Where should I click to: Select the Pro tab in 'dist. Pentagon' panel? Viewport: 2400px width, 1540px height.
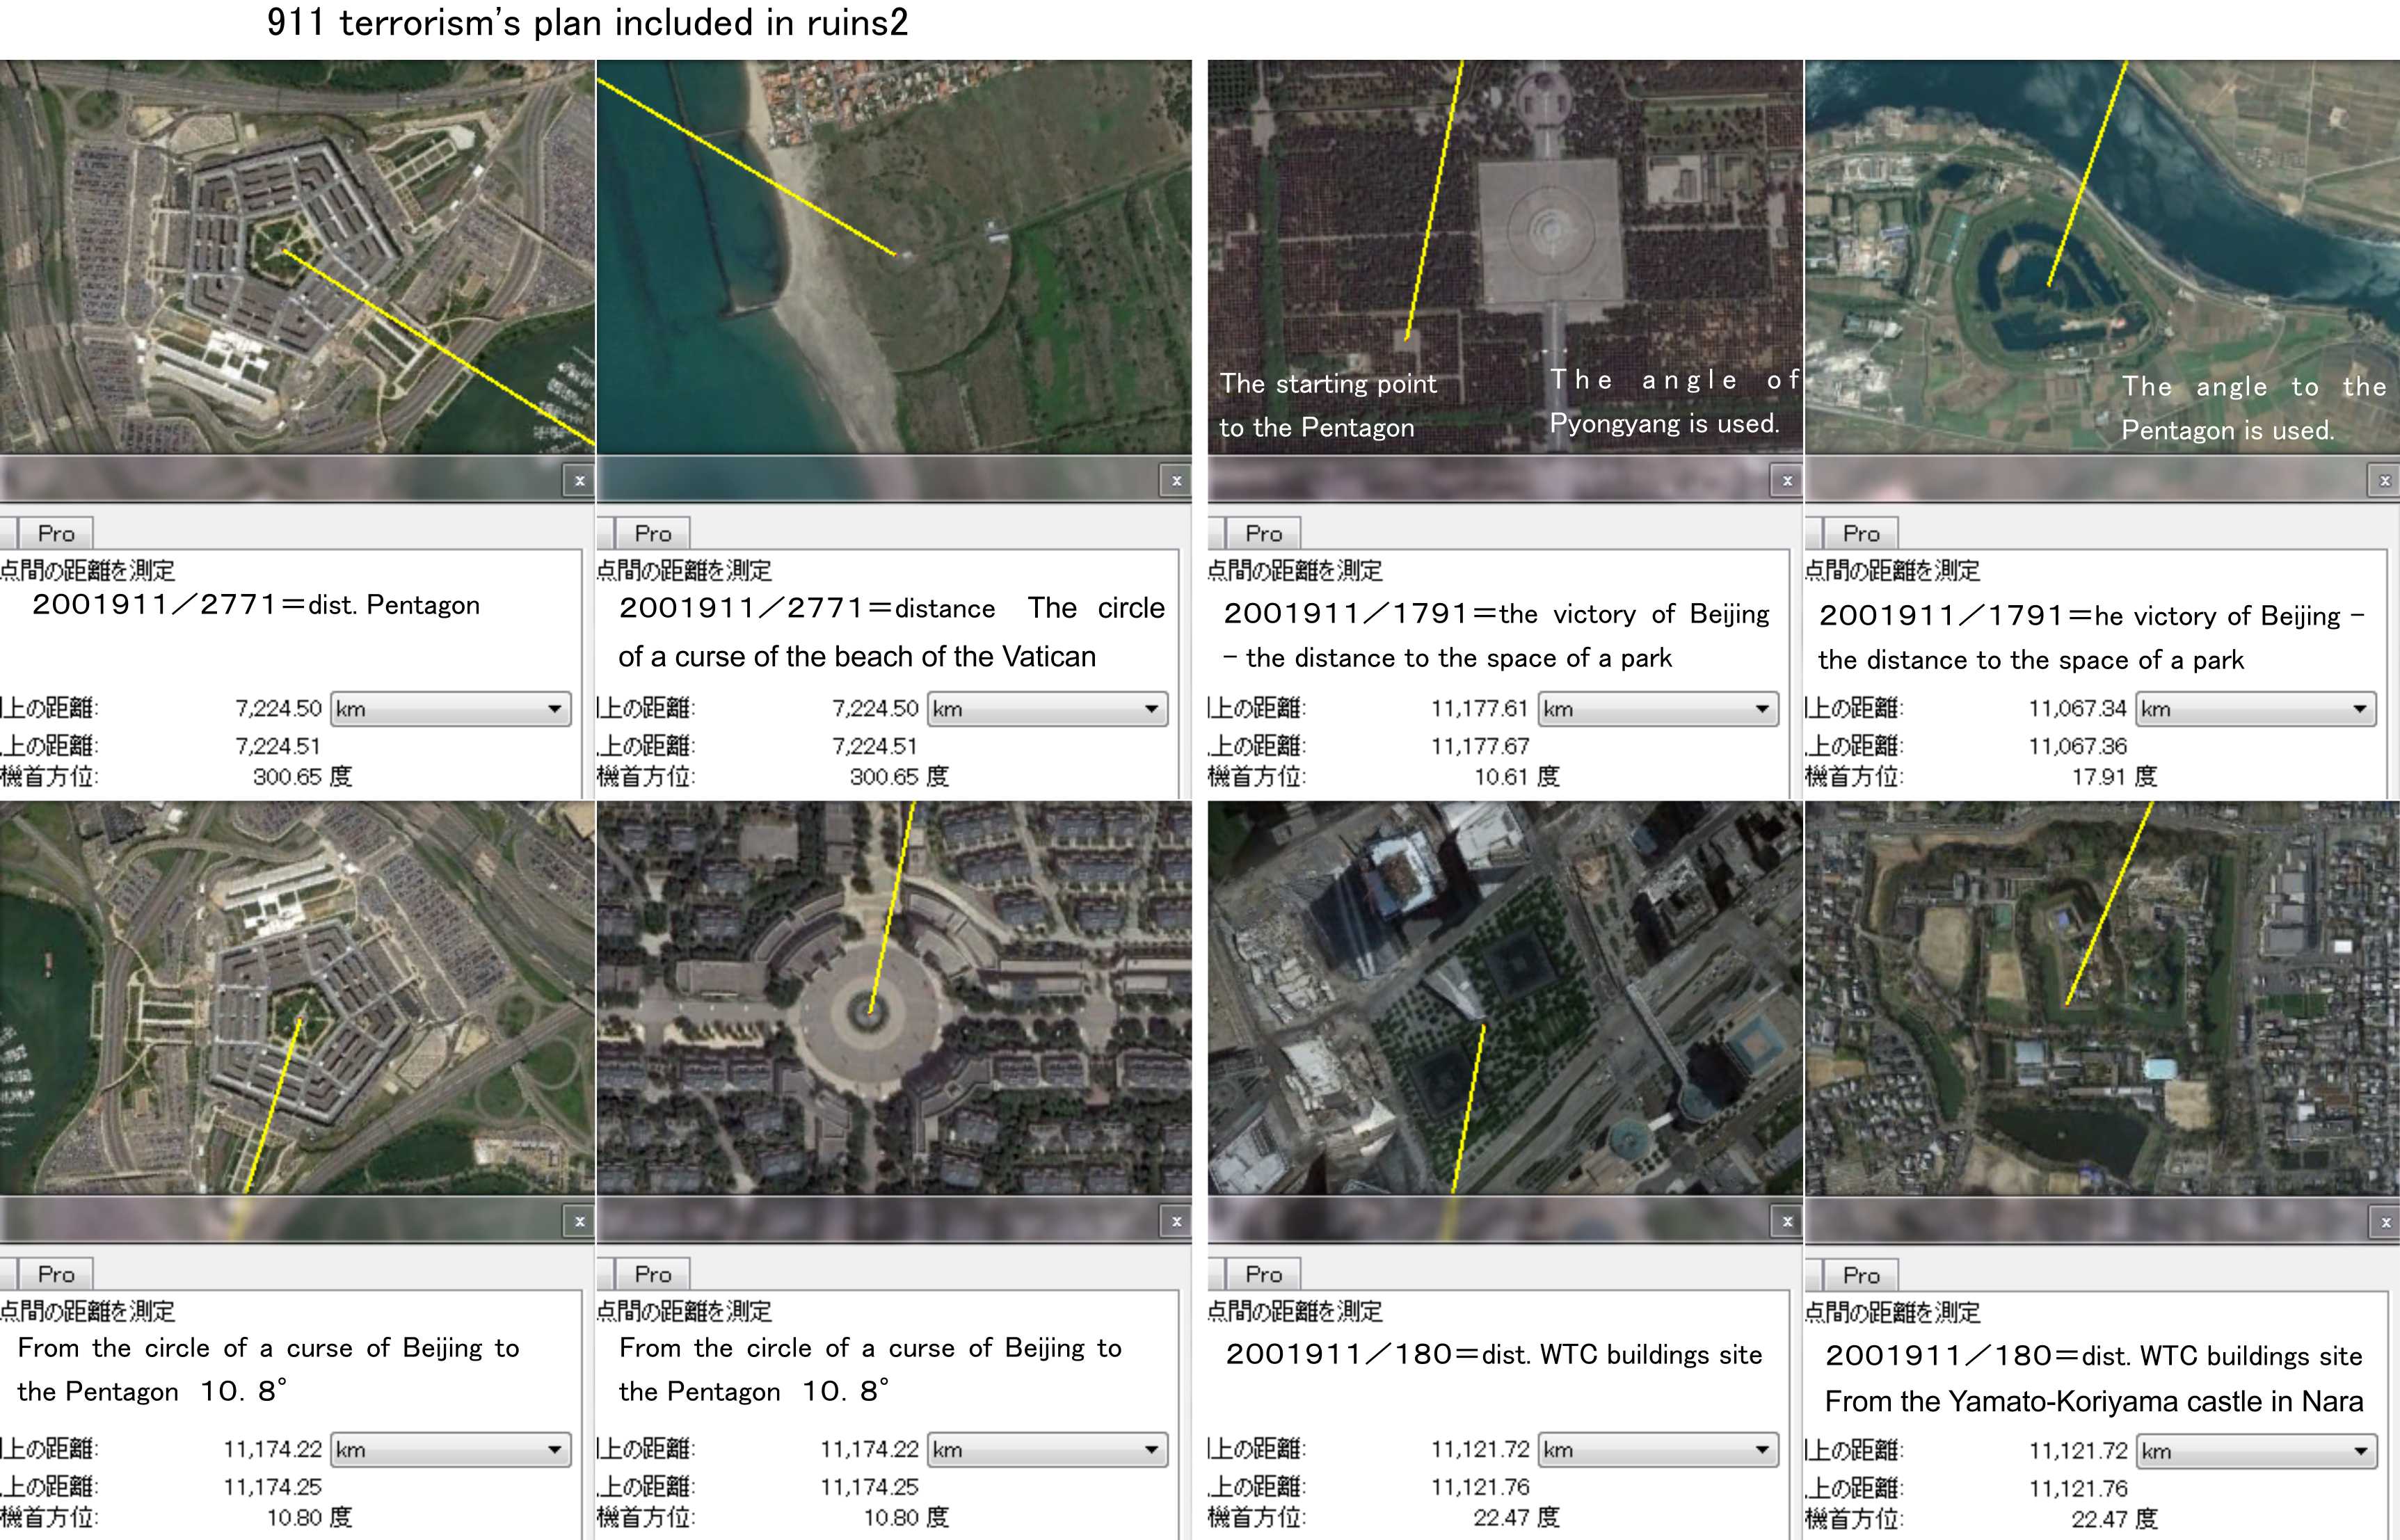pos(56,534)
